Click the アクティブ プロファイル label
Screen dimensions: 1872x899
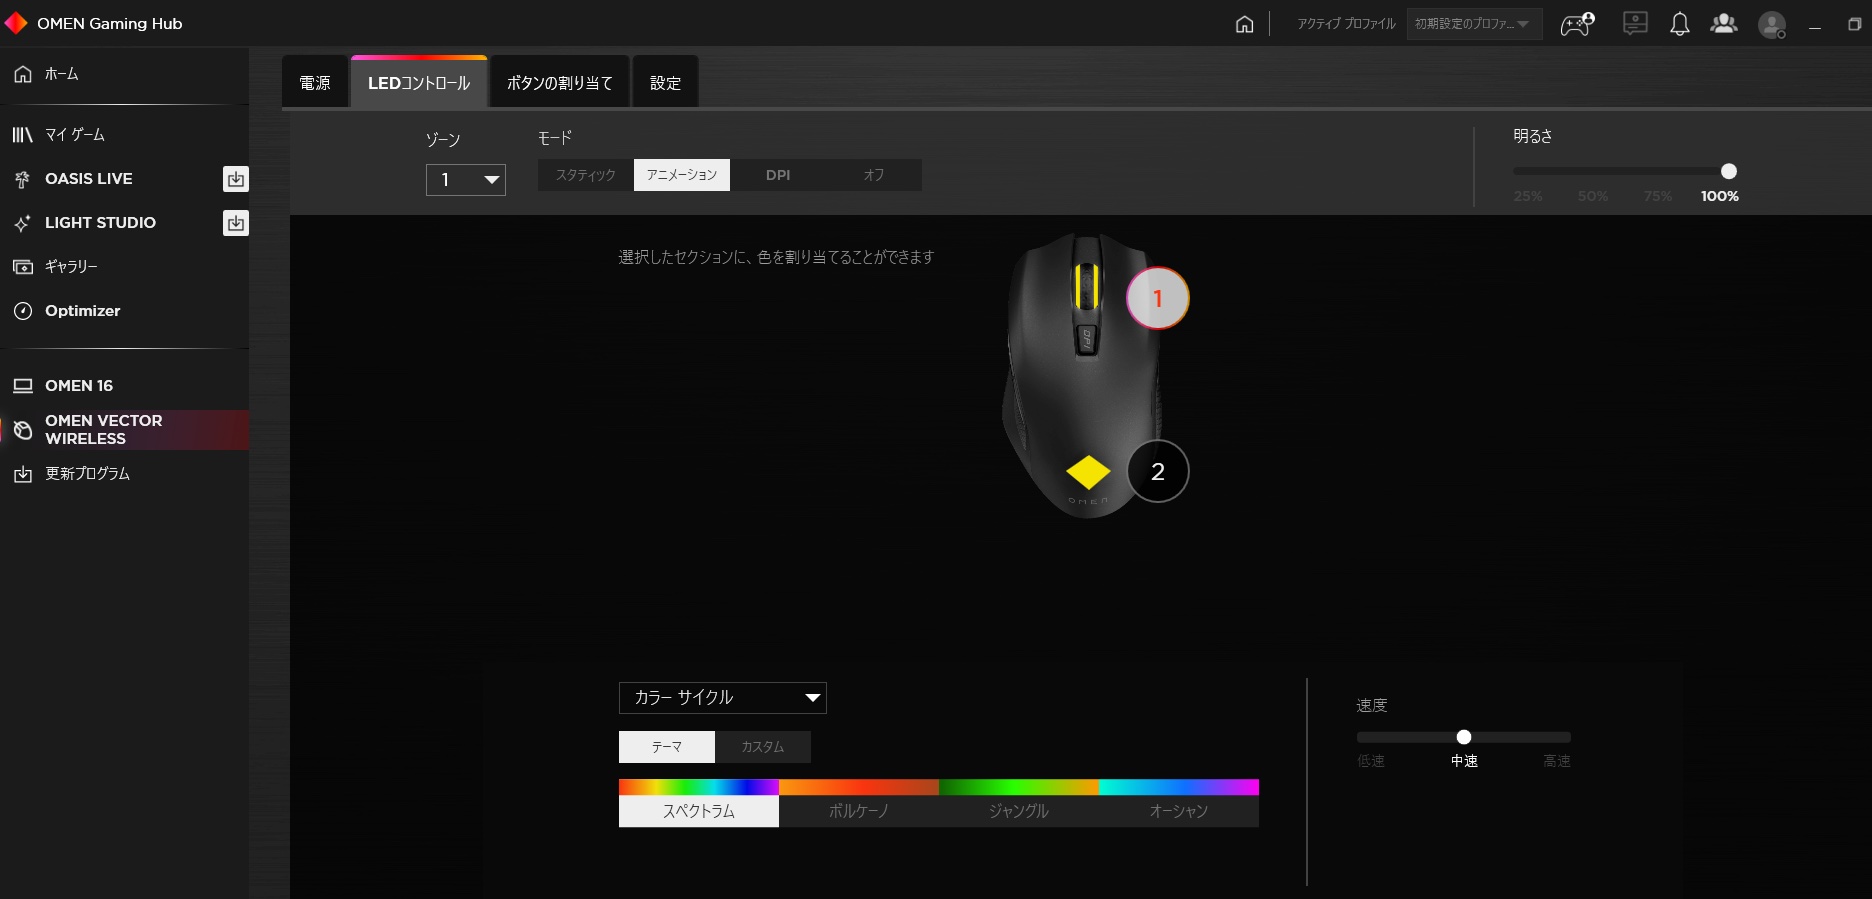pos(1346,24)
